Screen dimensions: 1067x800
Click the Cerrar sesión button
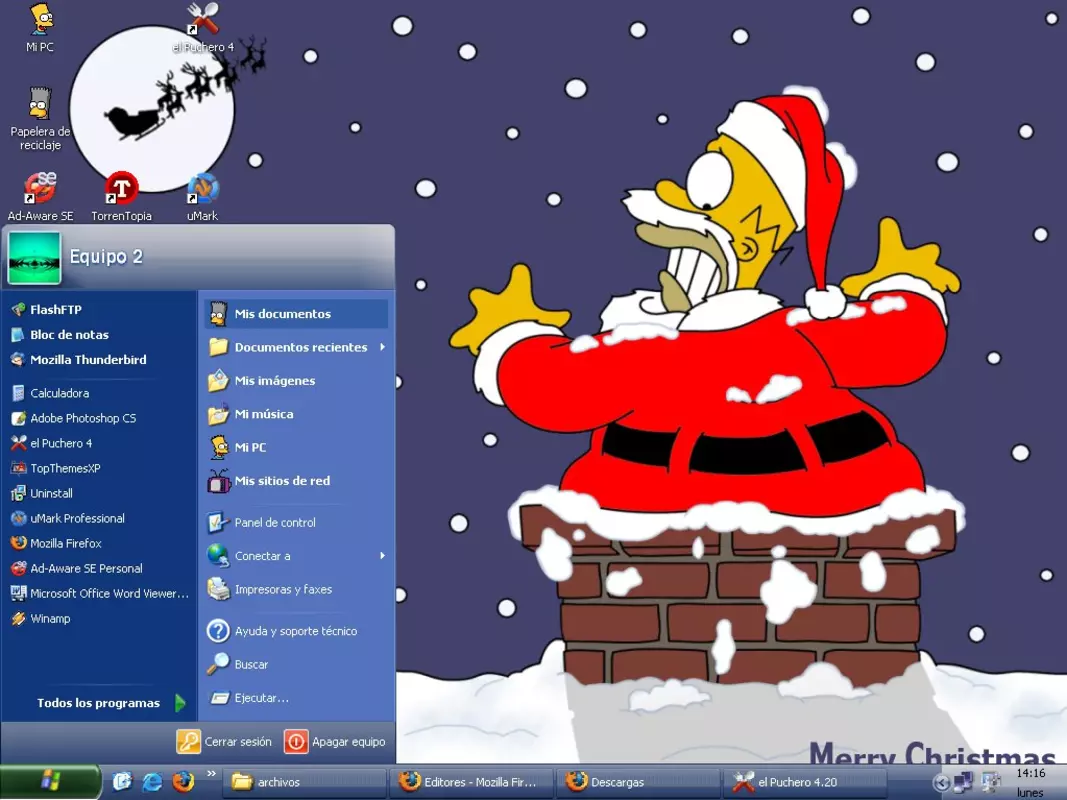coord(224,741)
